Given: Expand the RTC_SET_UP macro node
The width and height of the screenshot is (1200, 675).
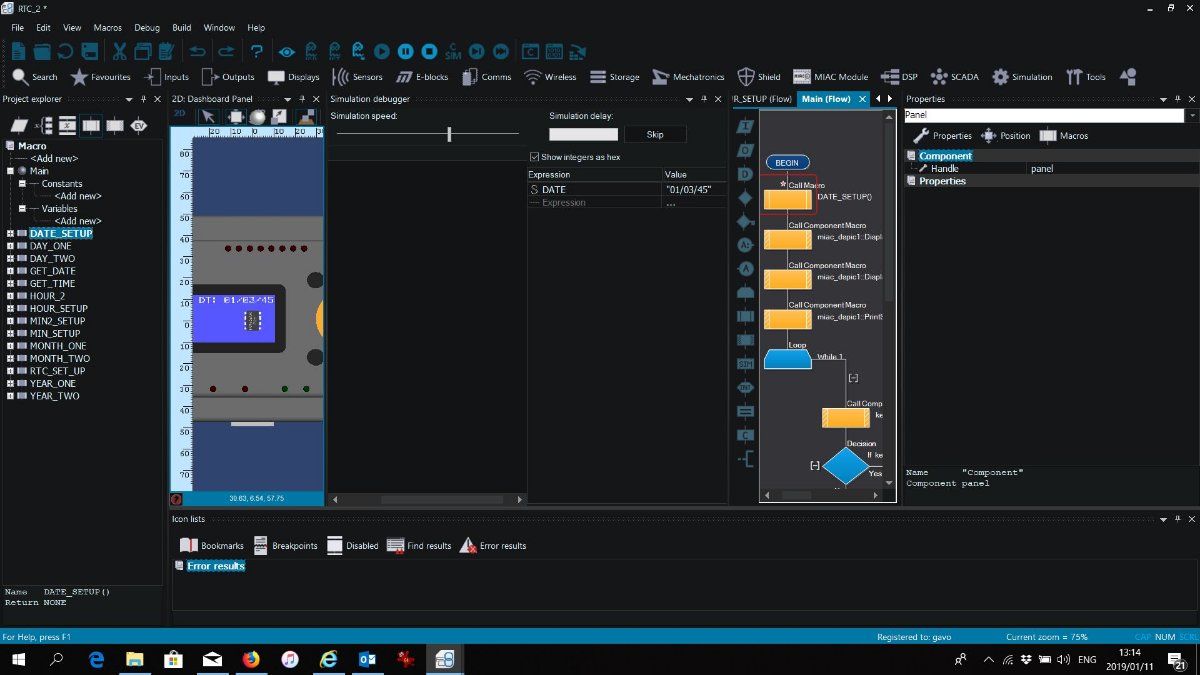Looking at the screenshot, I should click(x=10, y=371).
